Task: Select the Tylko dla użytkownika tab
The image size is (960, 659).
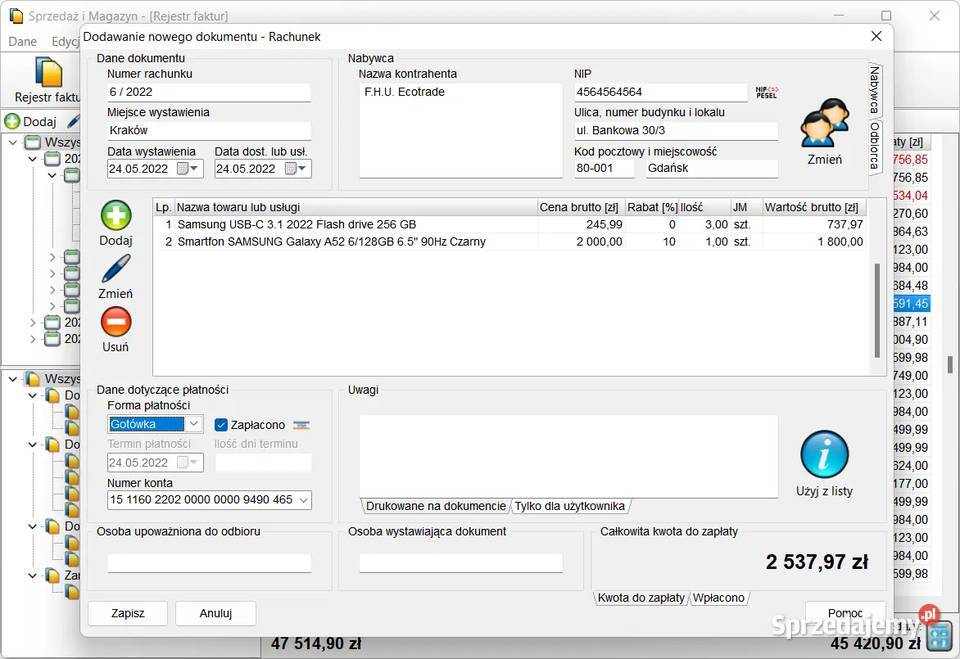Action: click(572, 506)
